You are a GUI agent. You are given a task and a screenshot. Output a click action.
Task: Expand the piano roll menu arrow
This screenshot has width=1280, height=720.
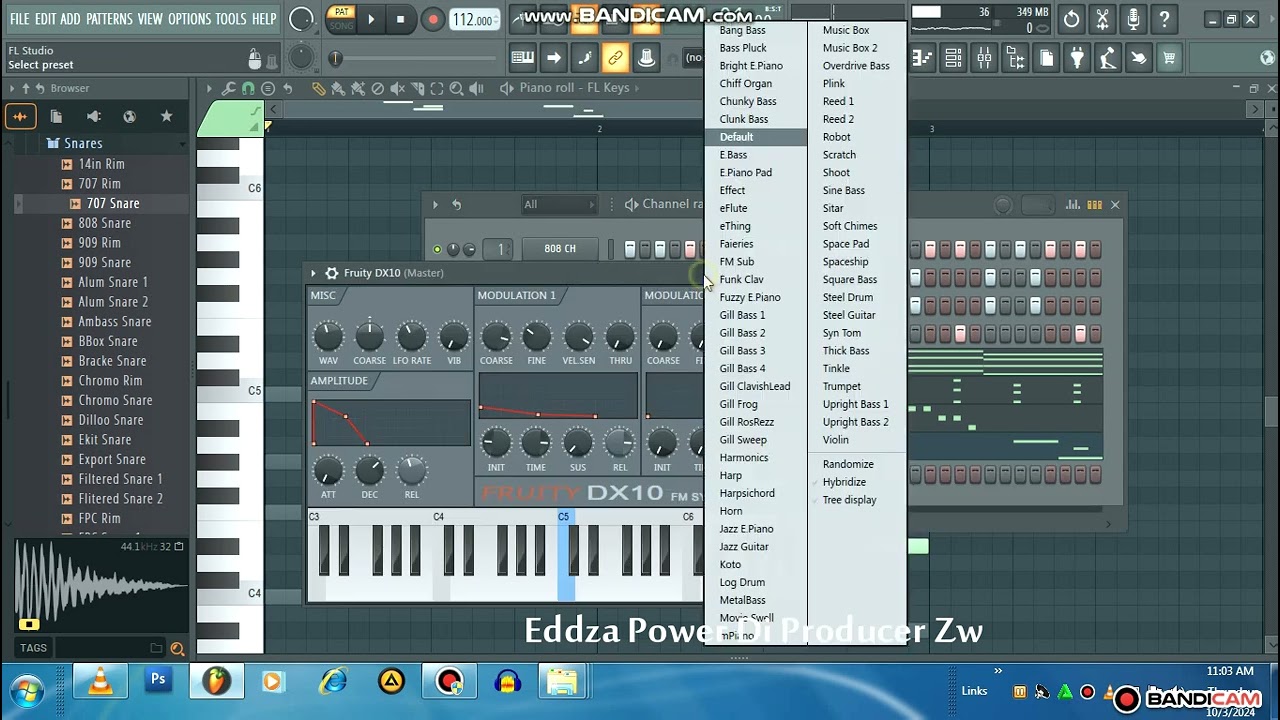tap(209, 88)
